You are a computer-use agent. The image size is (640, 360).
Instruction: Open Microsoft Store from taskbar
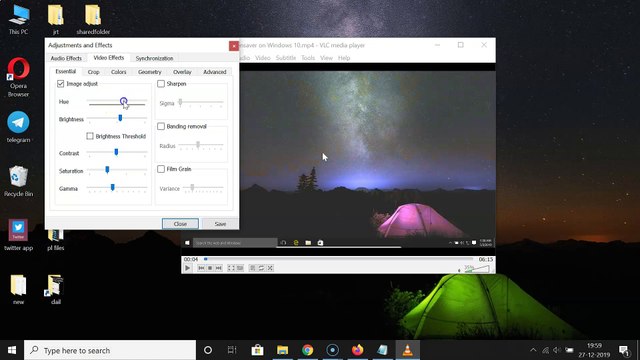point(258,350)
